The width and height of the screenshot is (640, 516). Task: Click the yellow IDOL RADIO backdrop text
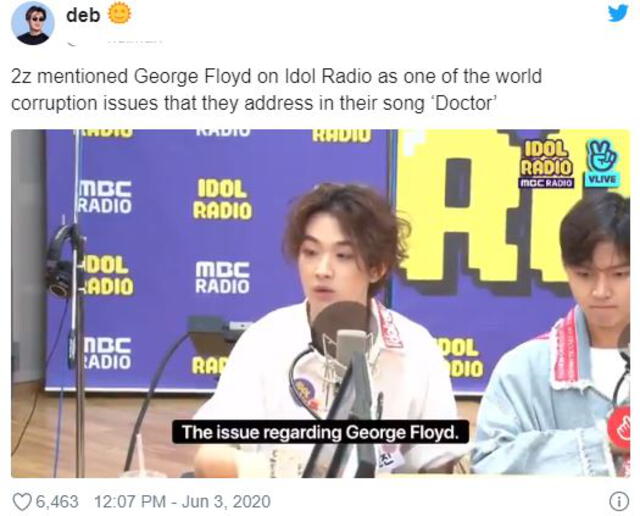coord(222,199)
